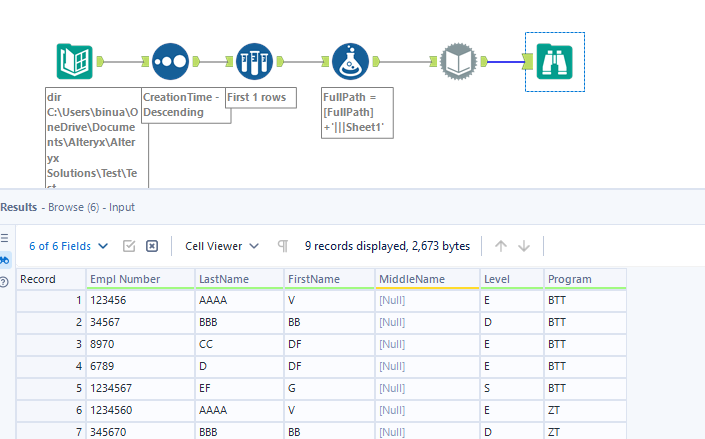Viewport: 705px width, 439px height.
Task: Select record number 3 row header
Action: 51,345
